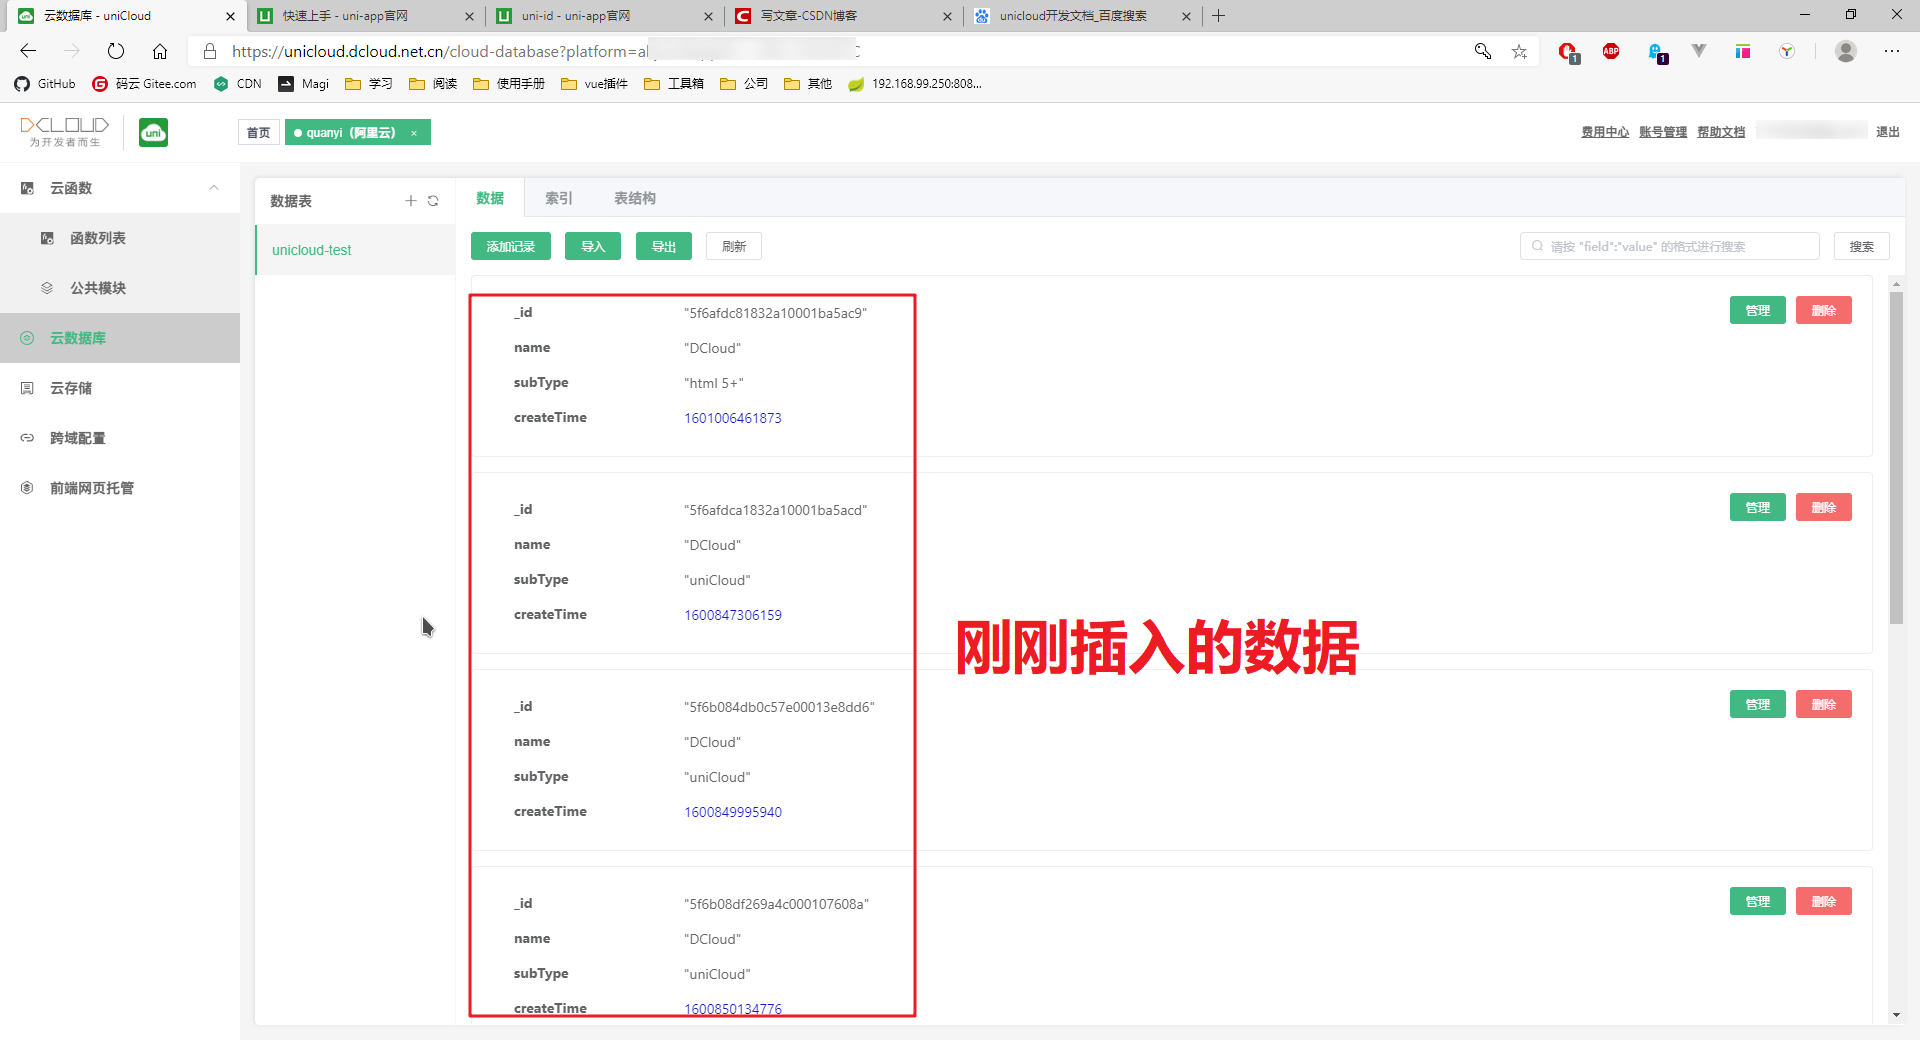Refresh the data table list icon

(433, 201)
